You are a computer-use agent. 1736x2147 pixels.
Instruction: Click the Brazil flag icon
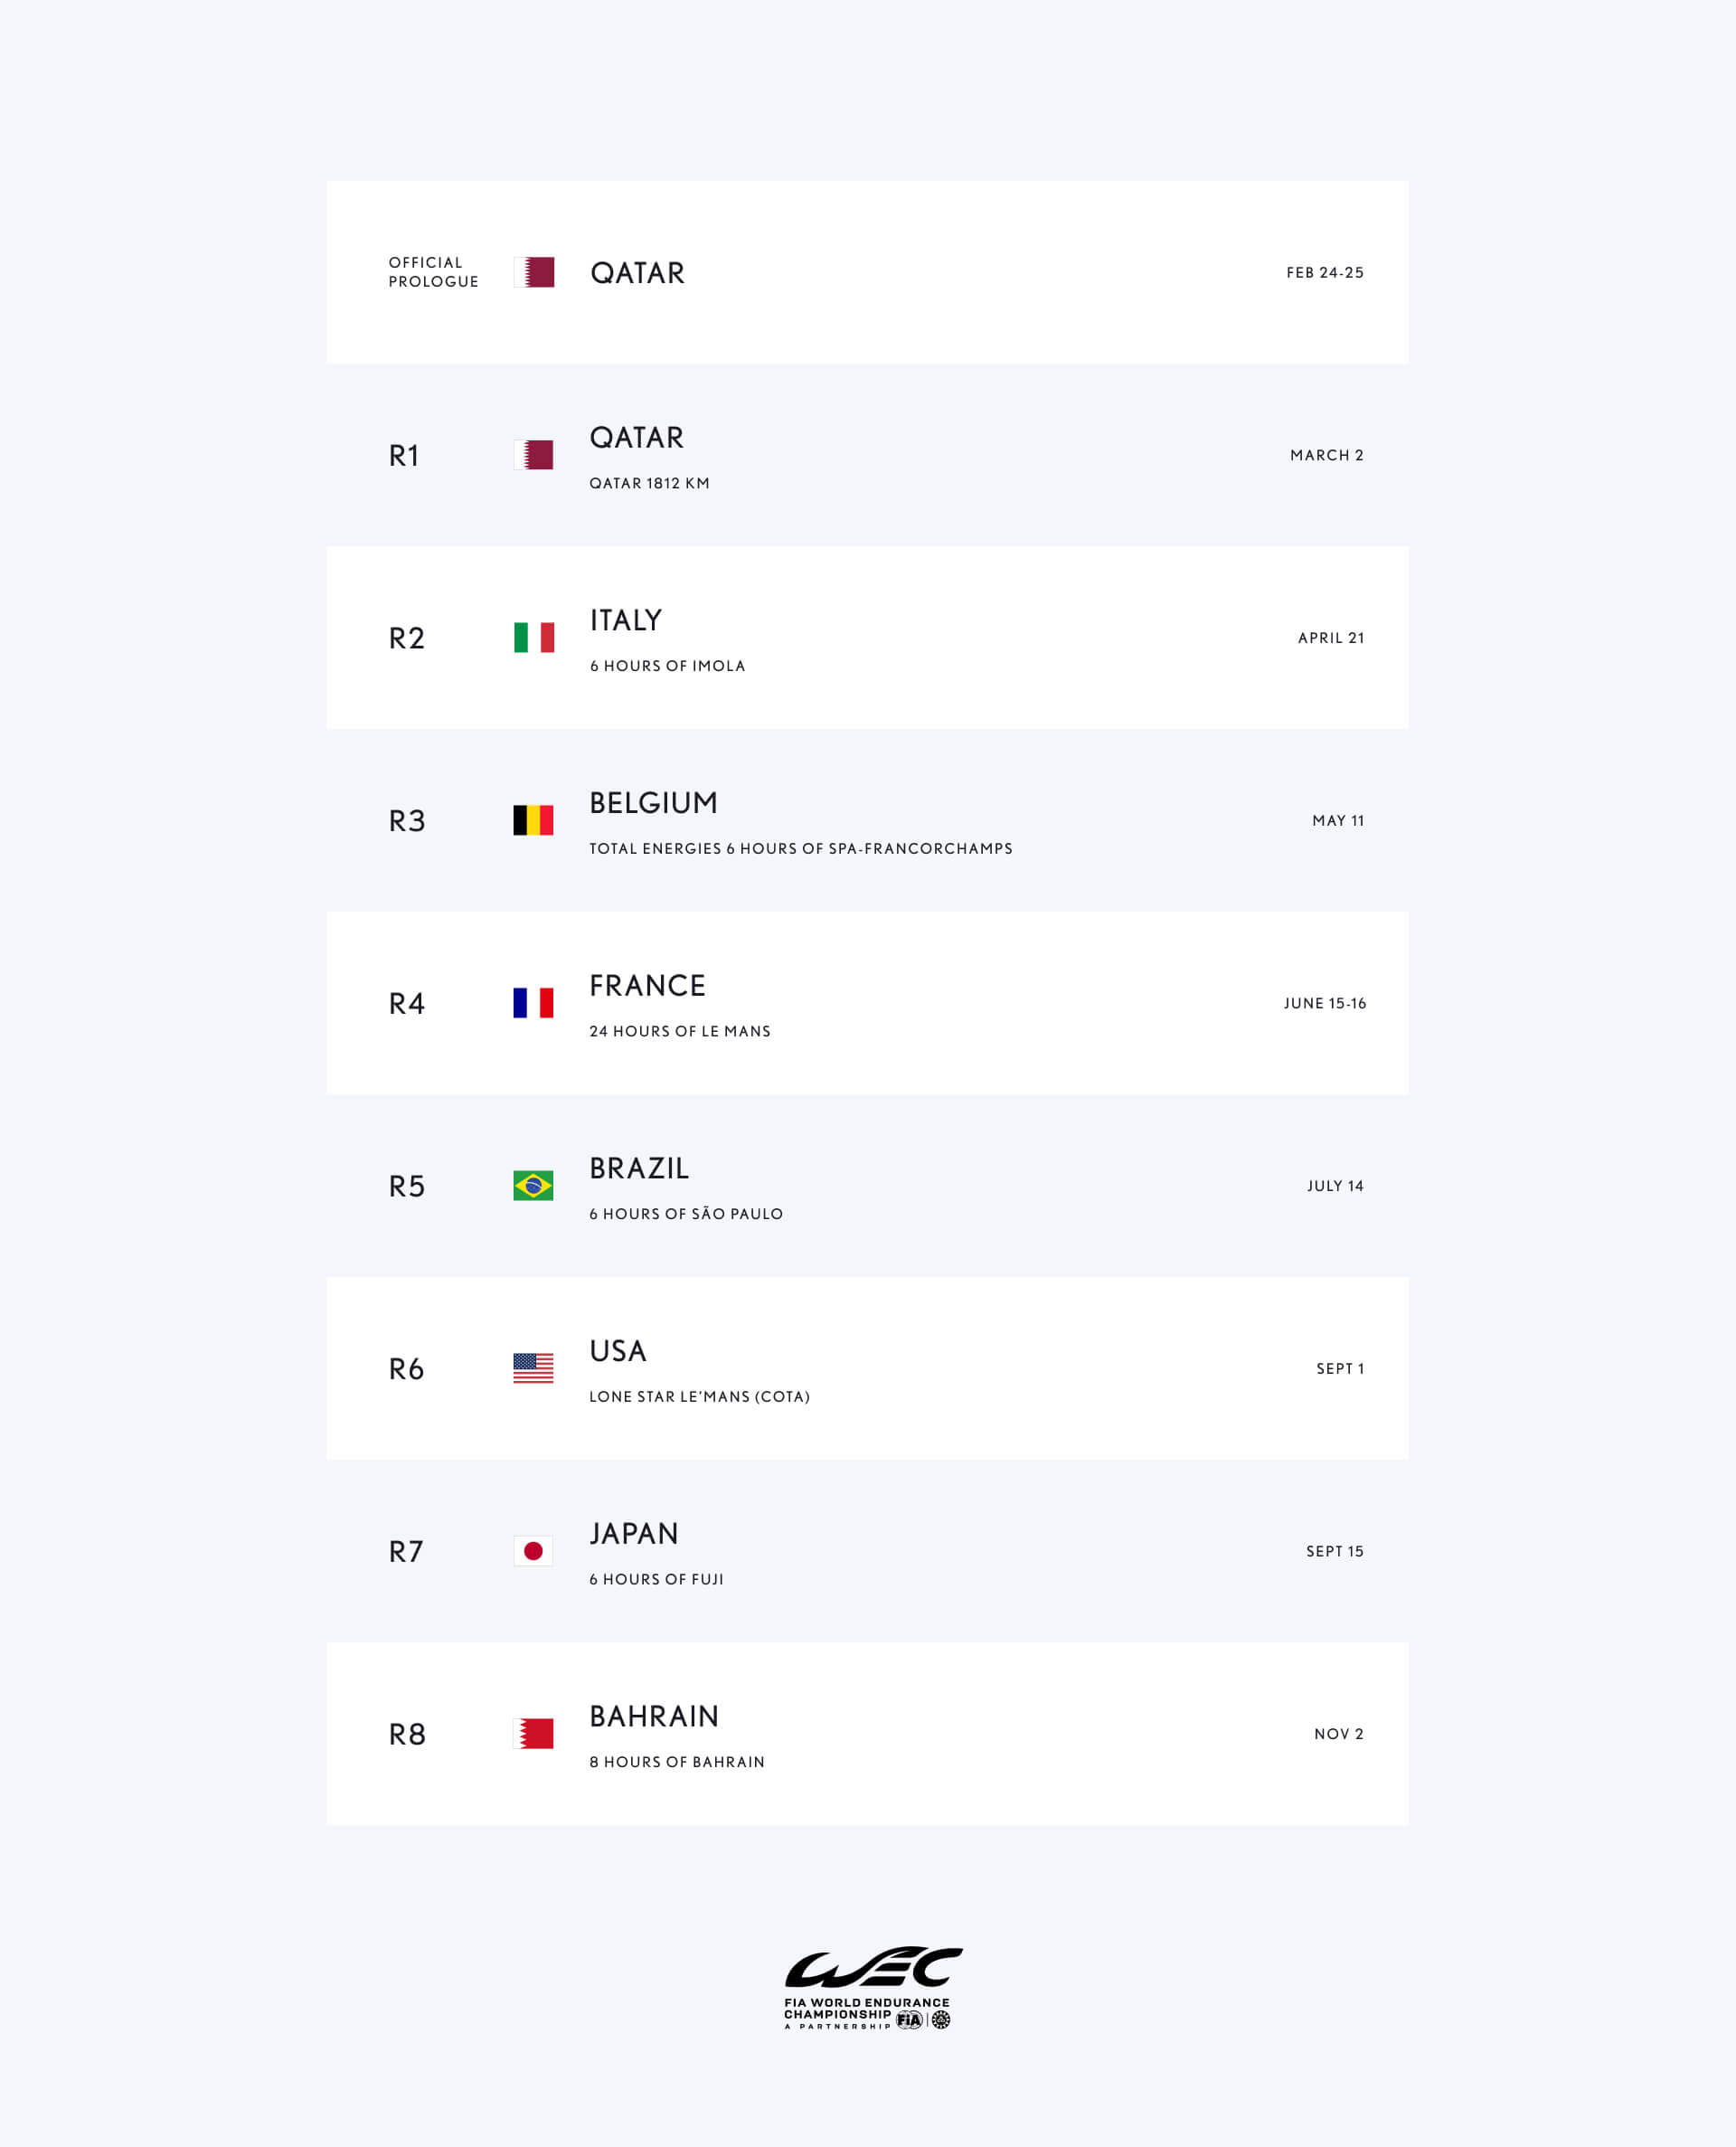[x=533, y=1186]
